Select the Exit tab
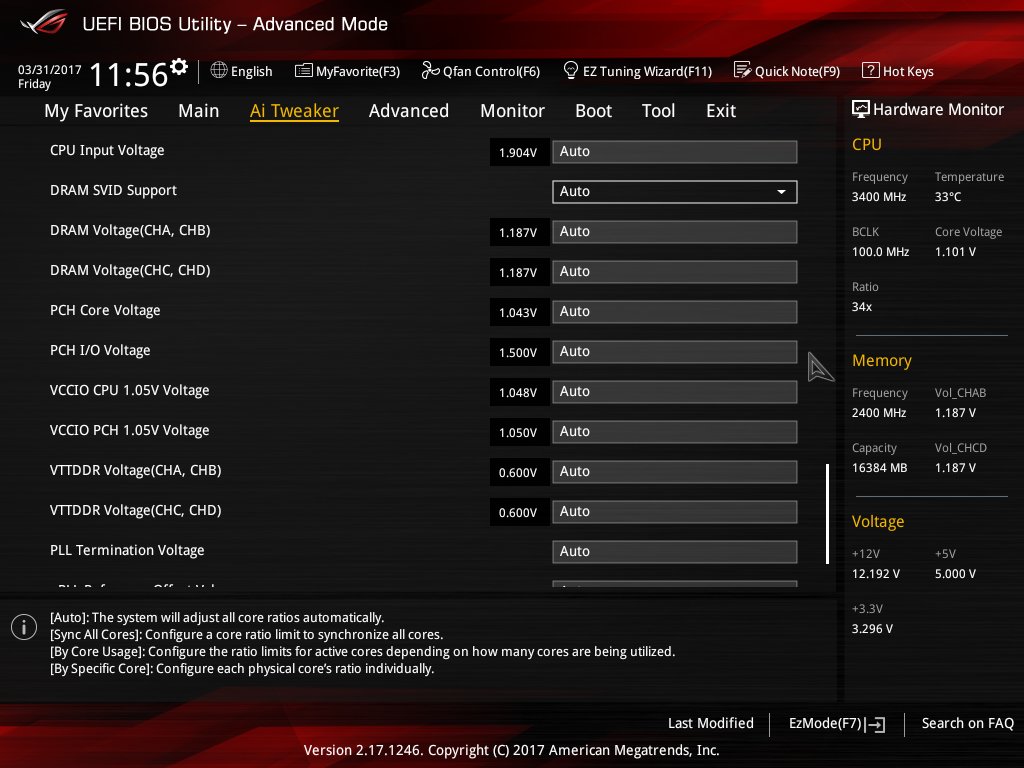The width and height of the screenshot is (1024, 768). 721,110
